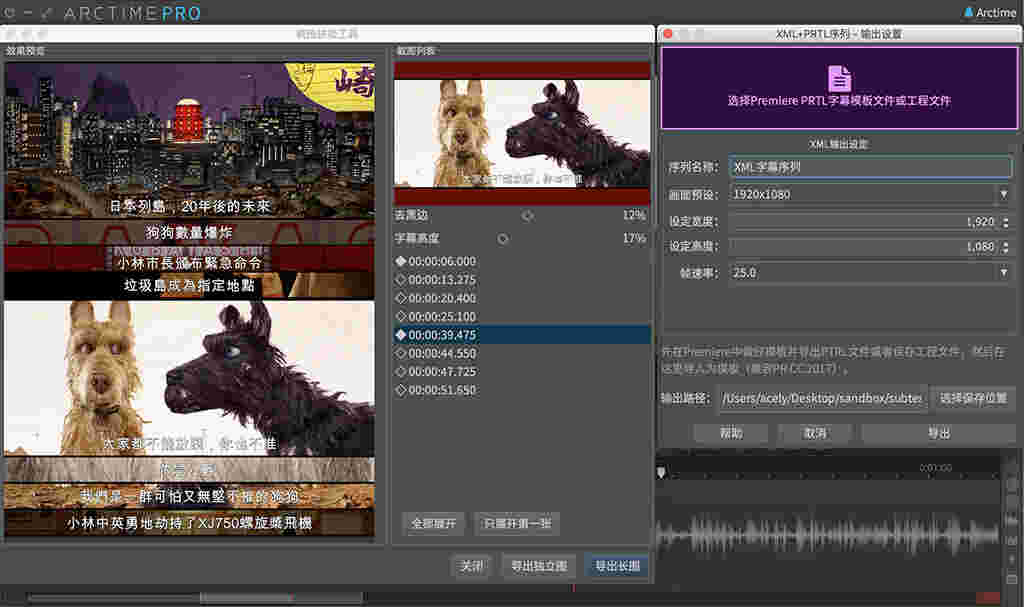
Task: Toggle the diamond marker at 00:00:51.650
Action: tap(399, 390)
